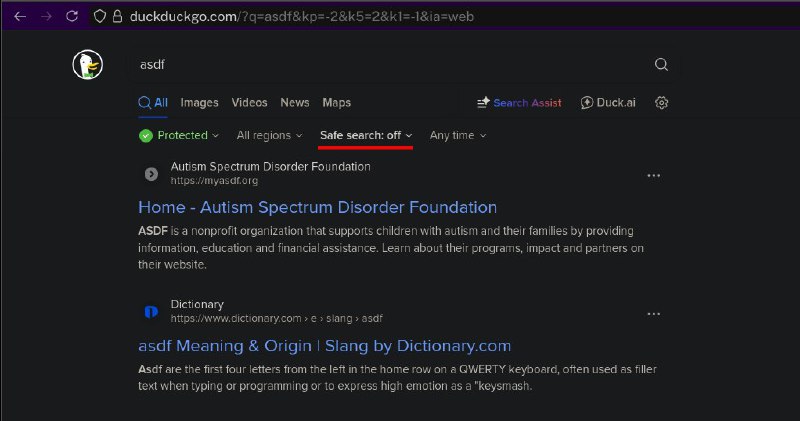Expand the Protected status dropdown
The image size is (800, 421).
pyautogui.click(x=179, y=135)
